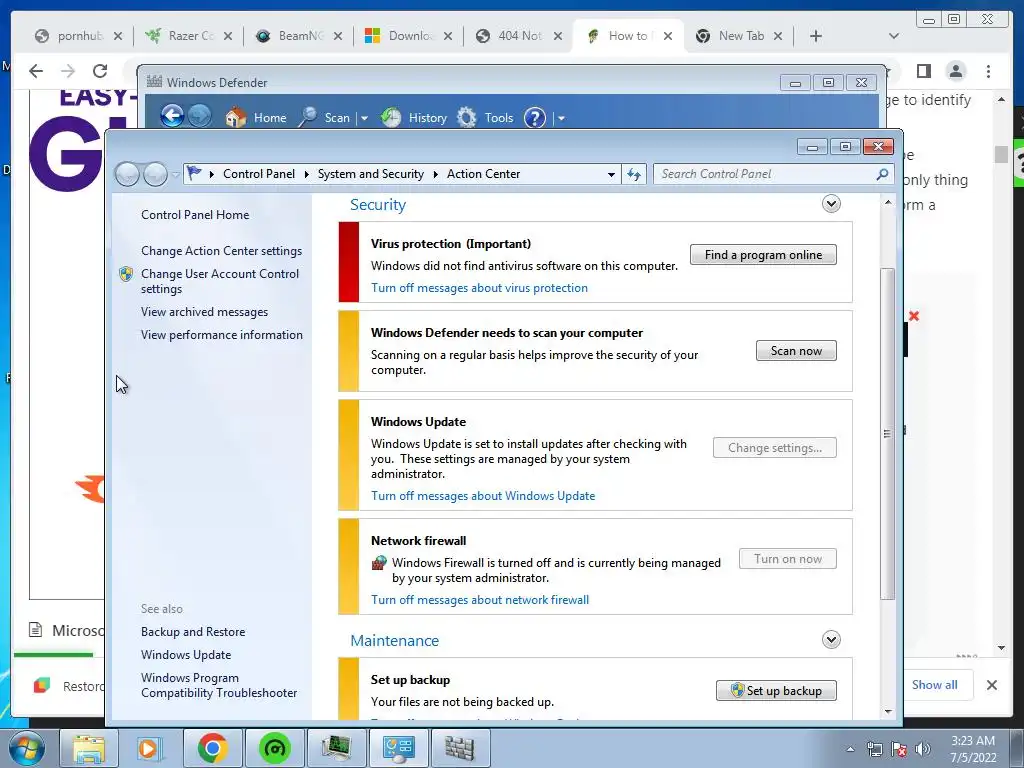Open Windows Update under See also

(185, 654)
